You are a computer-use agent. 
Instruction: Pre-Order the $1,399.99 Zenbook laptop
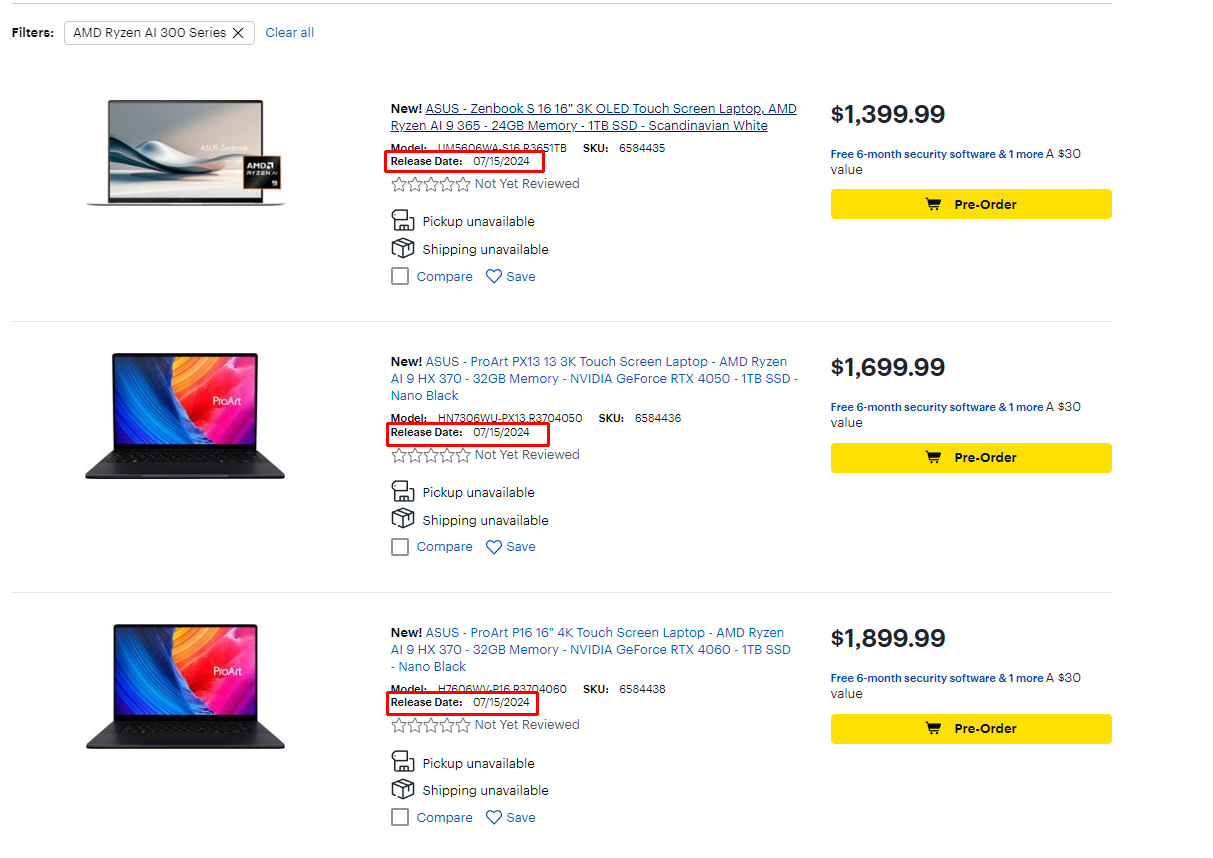(970, 204)
